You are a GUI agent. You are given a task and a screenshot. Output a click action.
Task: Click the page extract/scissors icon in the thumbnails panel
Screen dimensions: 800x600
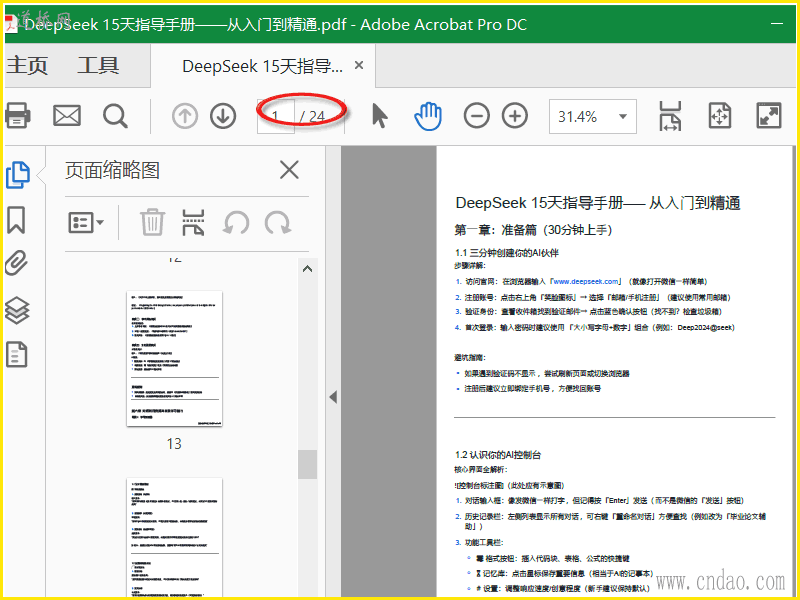[x=193, y=222]
